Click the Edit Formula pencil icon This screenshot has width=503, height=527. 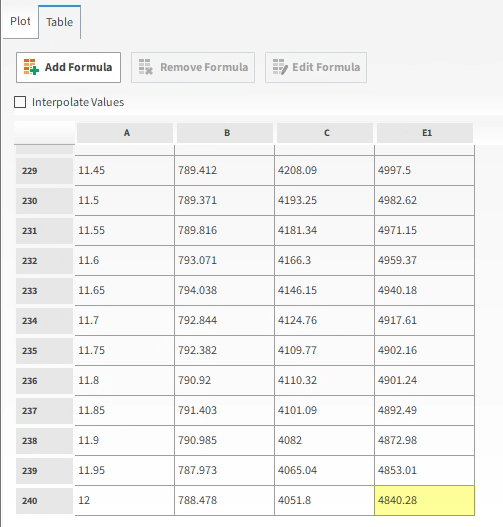(280, 67)
